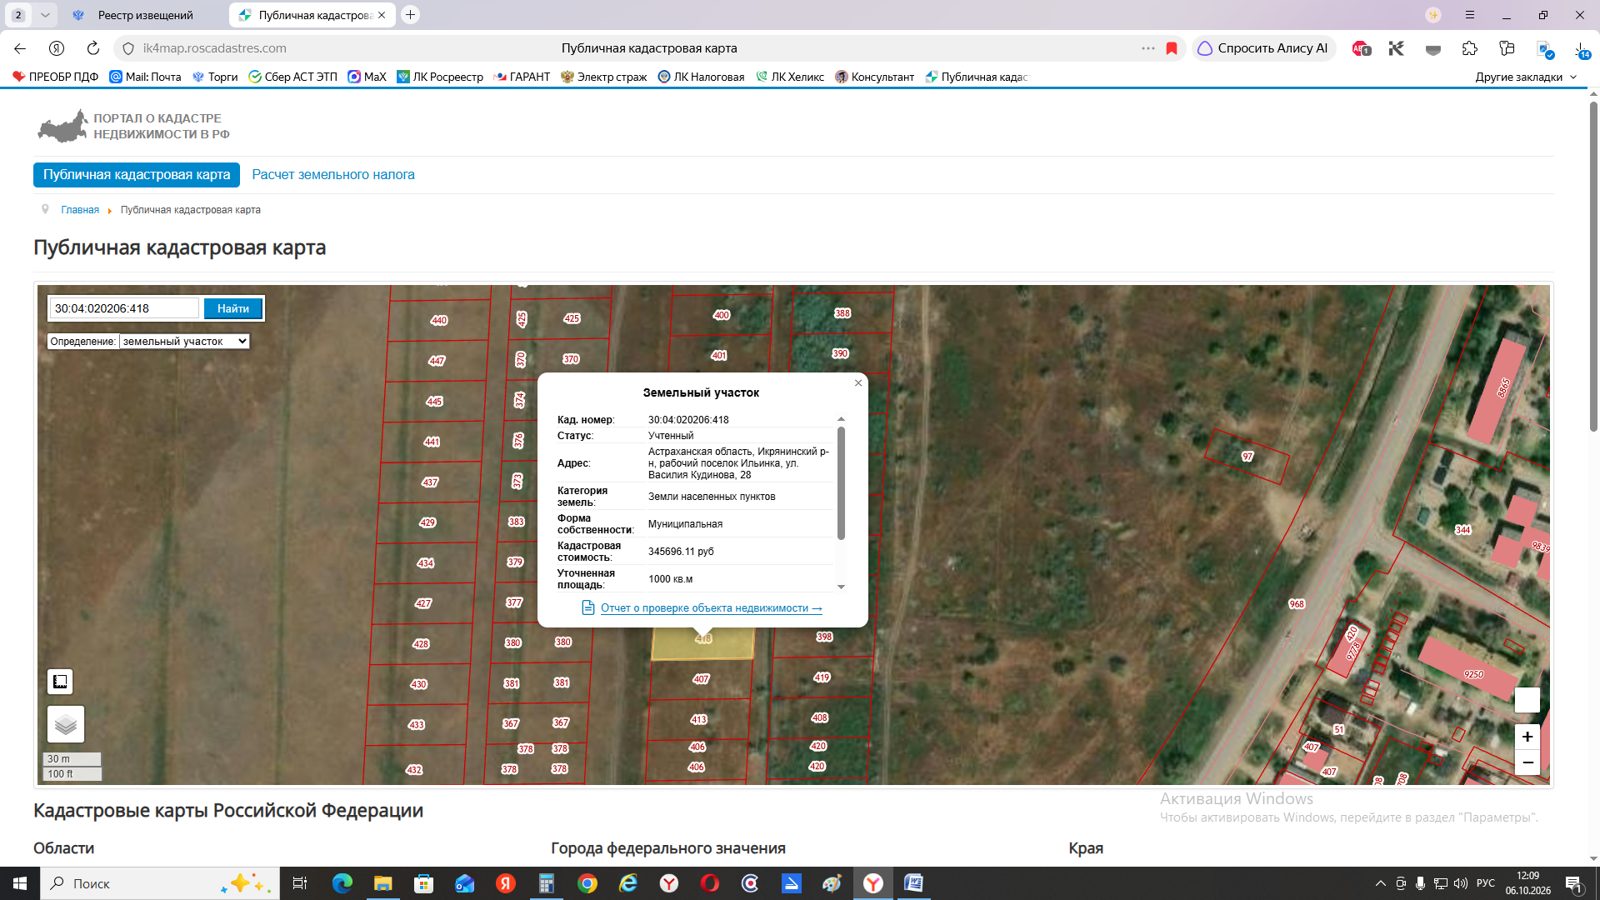Open the Adblock extension icon
The height and width of the screenshot is (900, 1600).
(x=1361, y=48)
